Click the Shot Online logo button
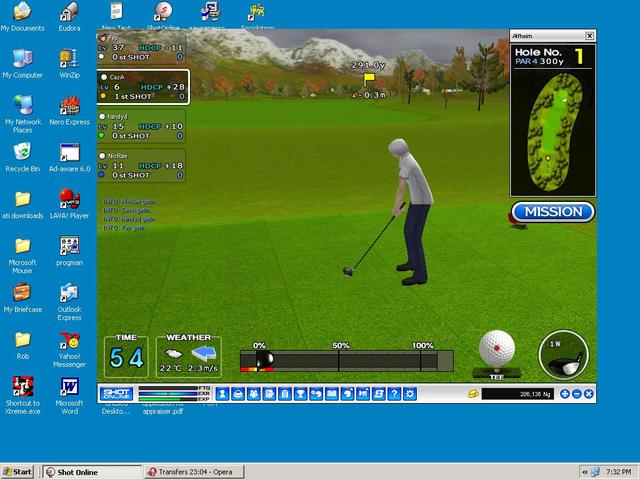Screen dimensions: 640x480 tap(116, 394)
